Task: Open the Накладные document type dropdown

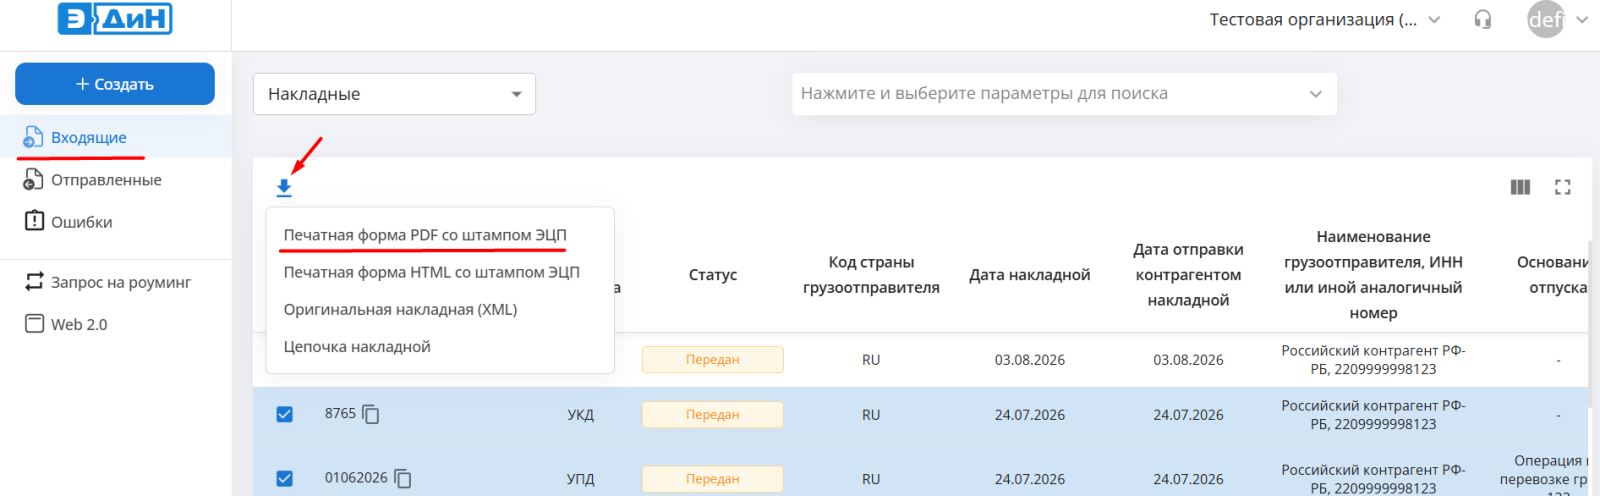Action: [394, 94]
